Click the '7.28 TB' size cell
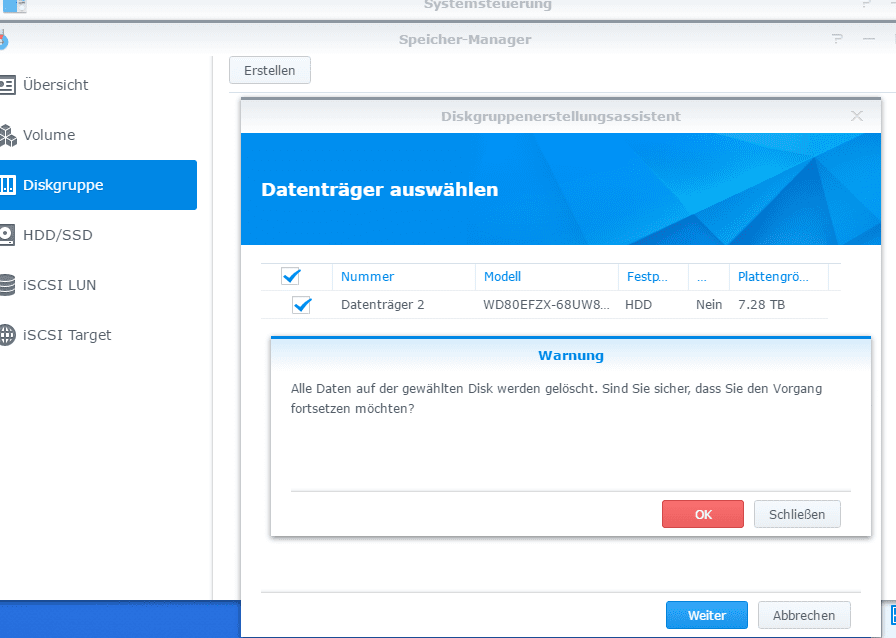 (762, 305)
